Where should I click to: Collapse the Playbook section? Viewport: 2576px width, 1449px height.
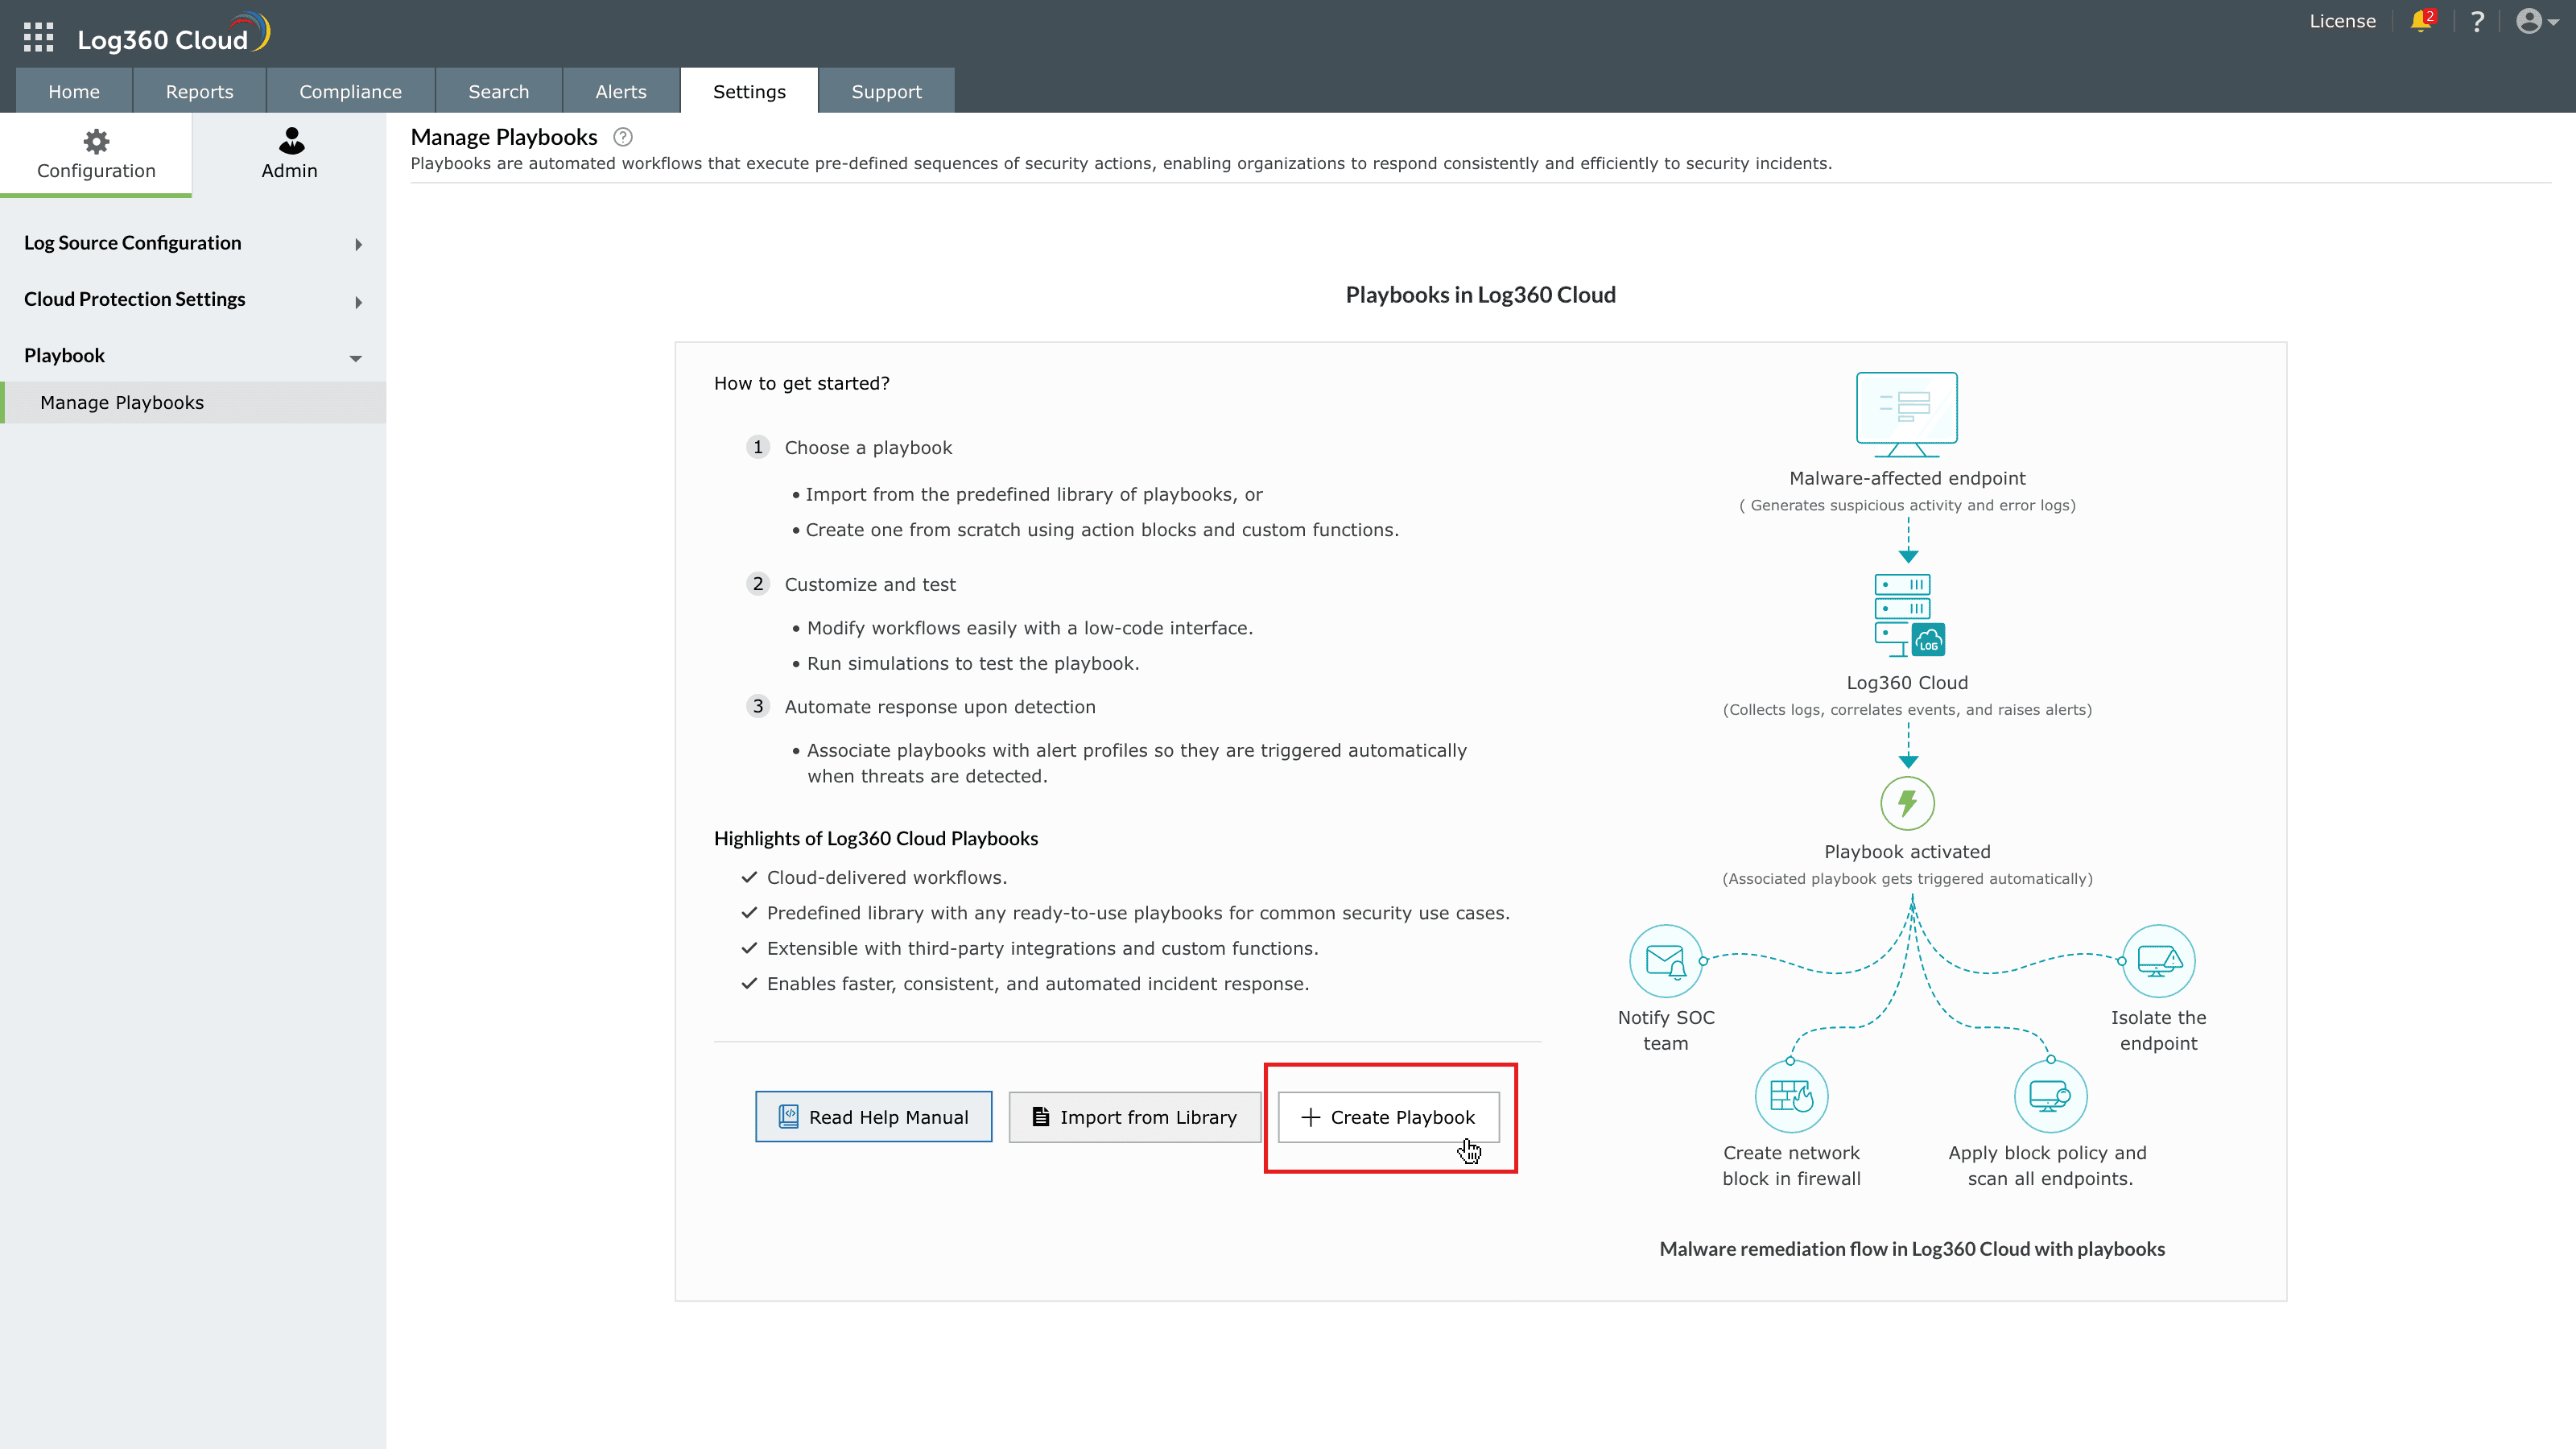pos(193,356)
